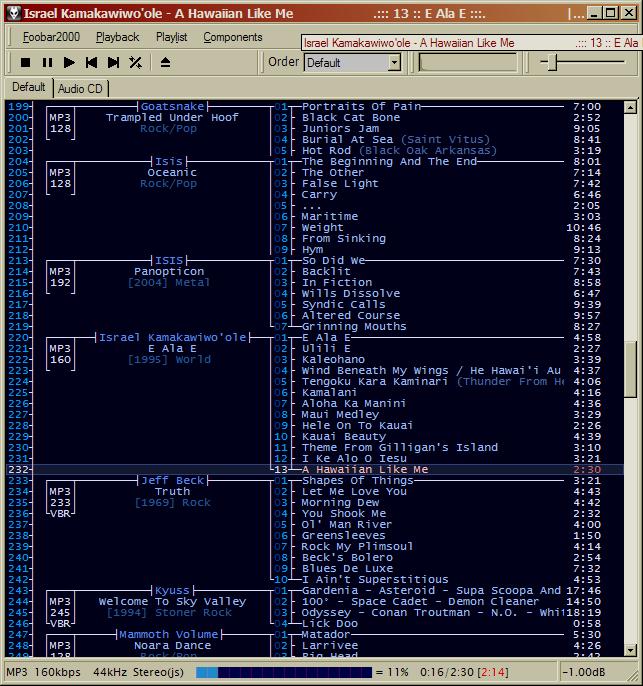Open the Playlist menu
The image size is (643, 686).
(171, 37)
